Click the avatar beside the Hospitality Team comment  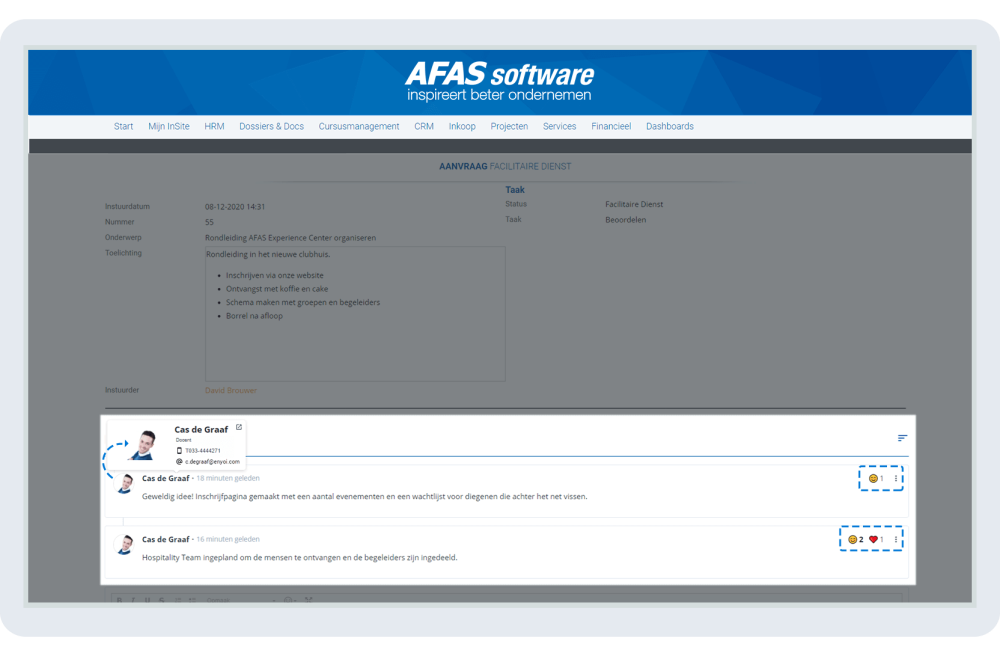click(125, 544)
